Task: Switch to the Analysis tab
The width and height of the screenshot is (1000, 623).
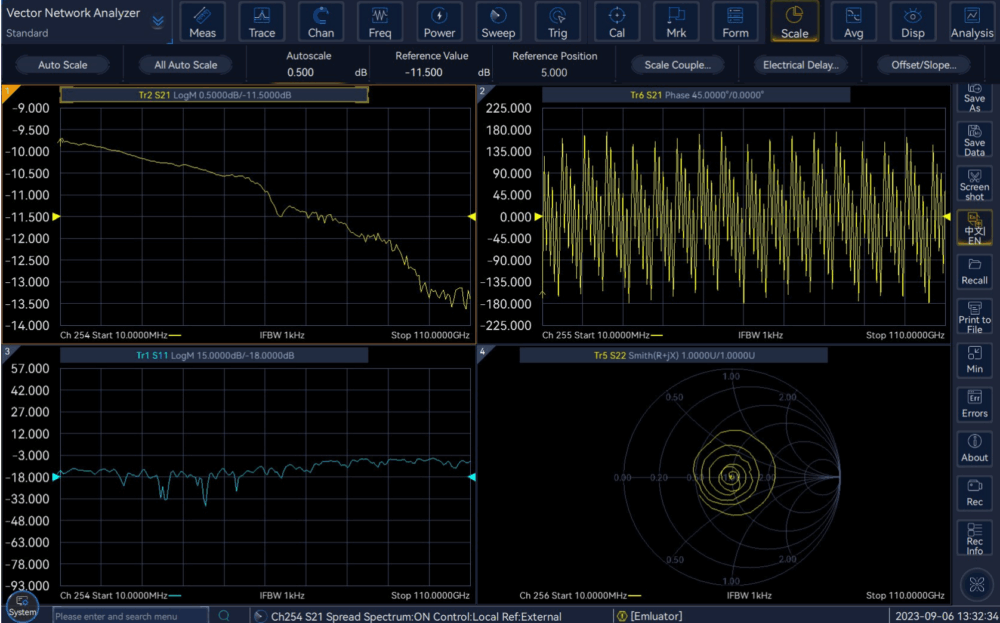Action: (x=972, y=22)
